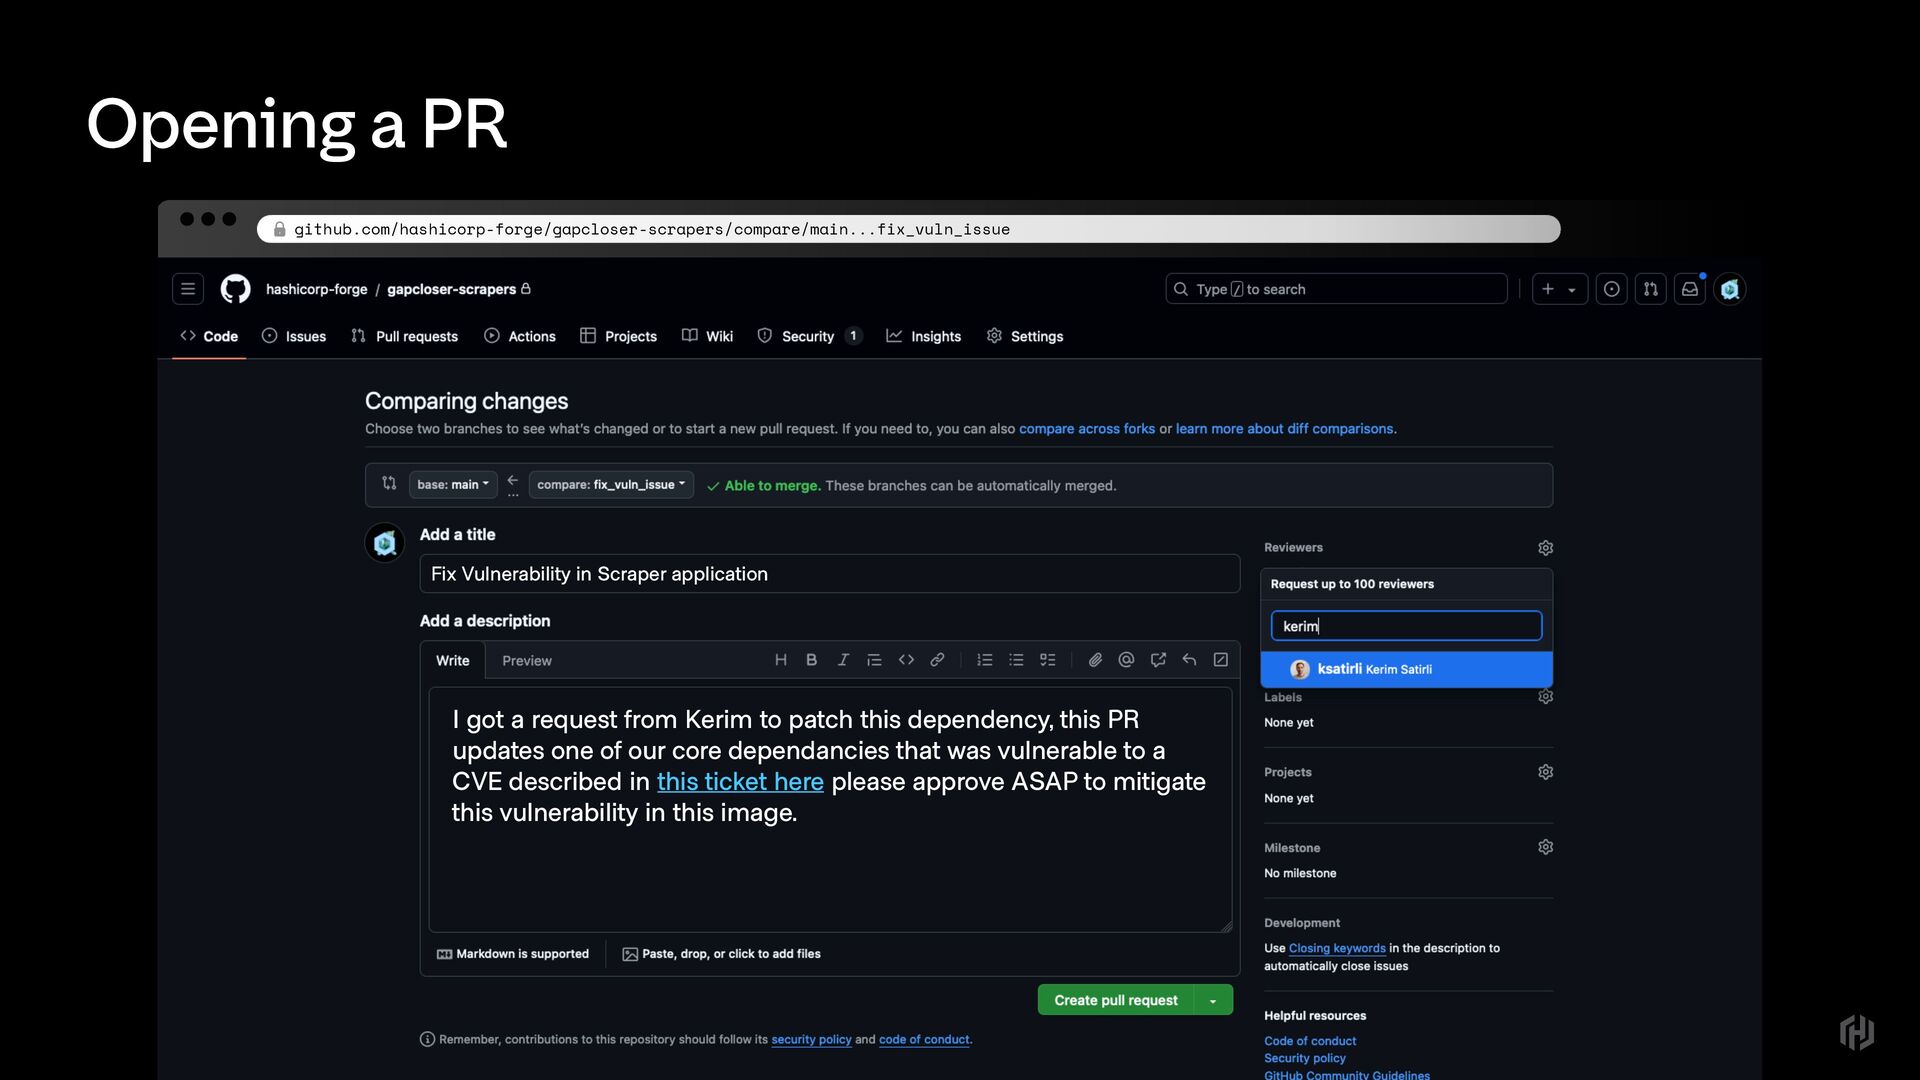The width and height of the screenshot is (1920, 1080).
Task: Open Closing keywords link under Development
Action: pyautogui.click(x=1337, y=948)
